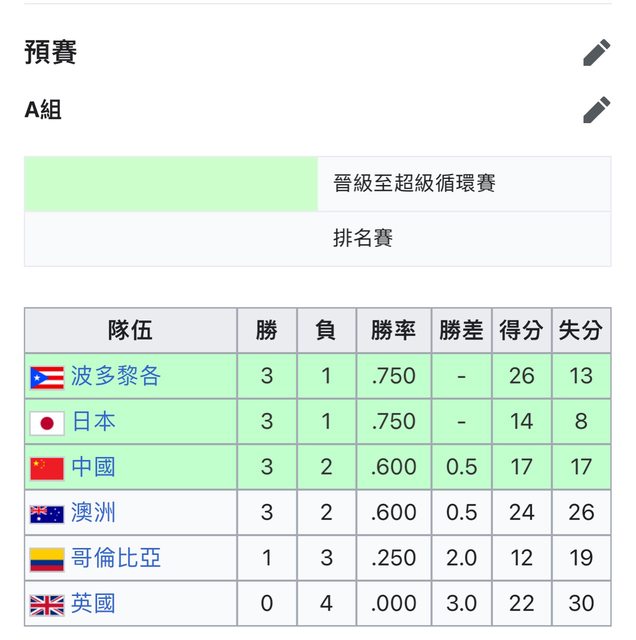Click the Australia flag icon
The width and height of the screenshot is (636, 640).
(47, 514)
